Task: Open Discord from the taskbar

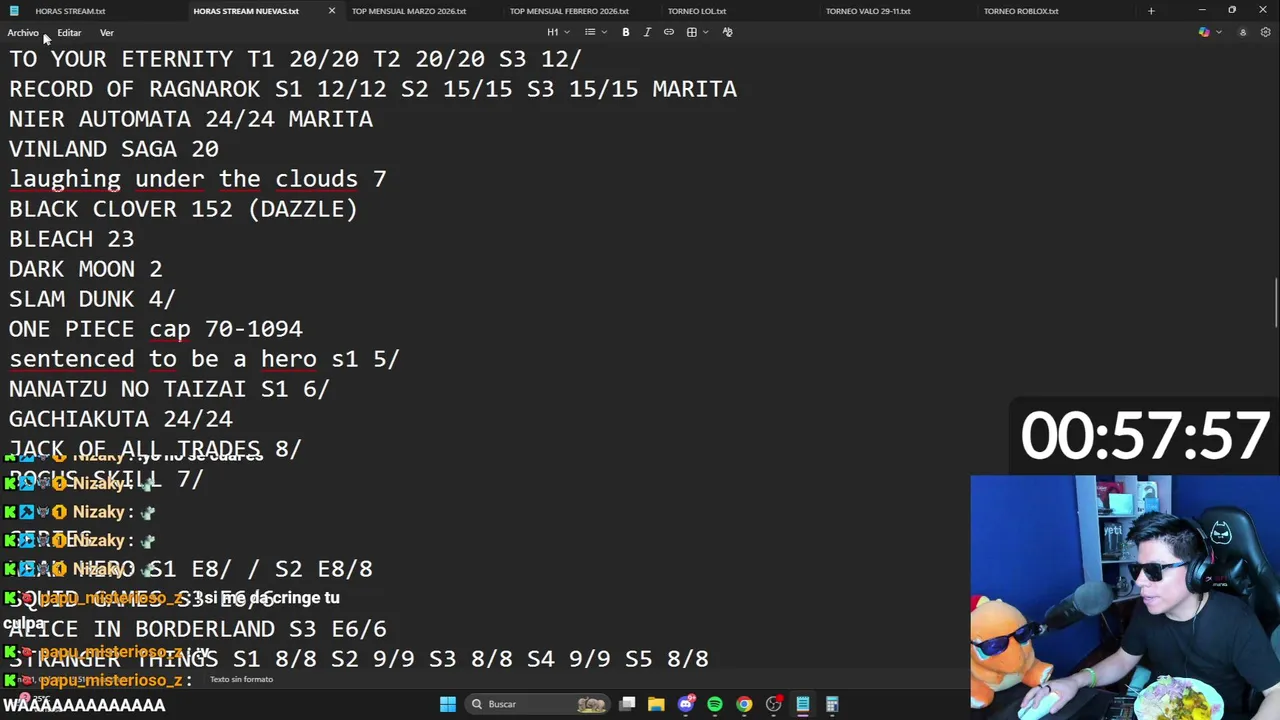Action: 685,704
